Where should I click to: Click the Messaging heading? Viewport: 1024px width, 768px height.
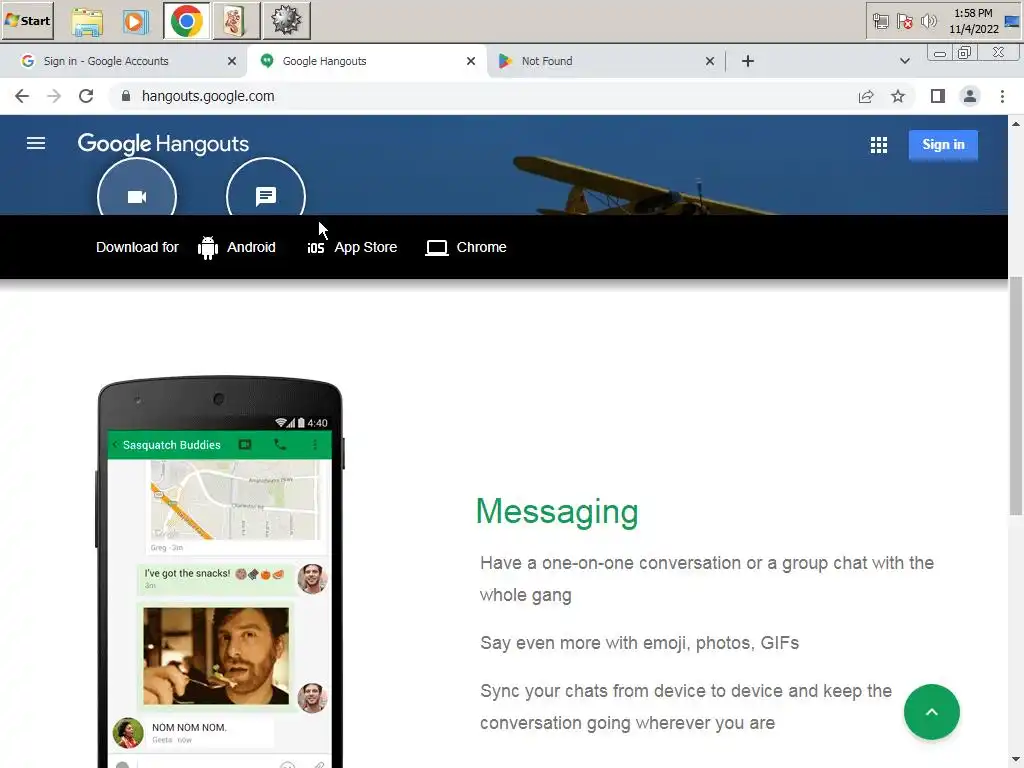[556, 511]
